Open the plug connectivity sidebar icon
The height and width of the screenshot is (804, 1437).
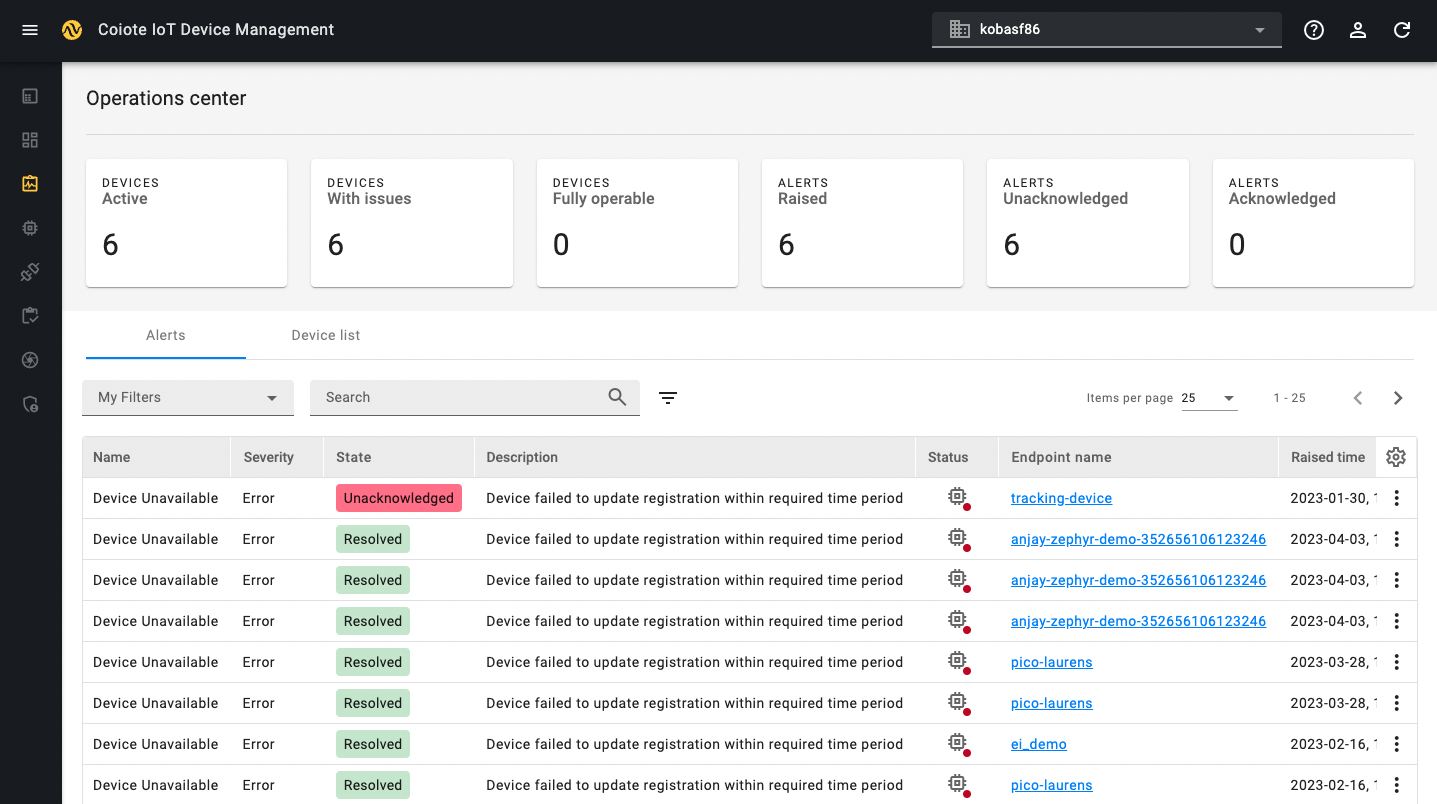(x=30, y=272)
